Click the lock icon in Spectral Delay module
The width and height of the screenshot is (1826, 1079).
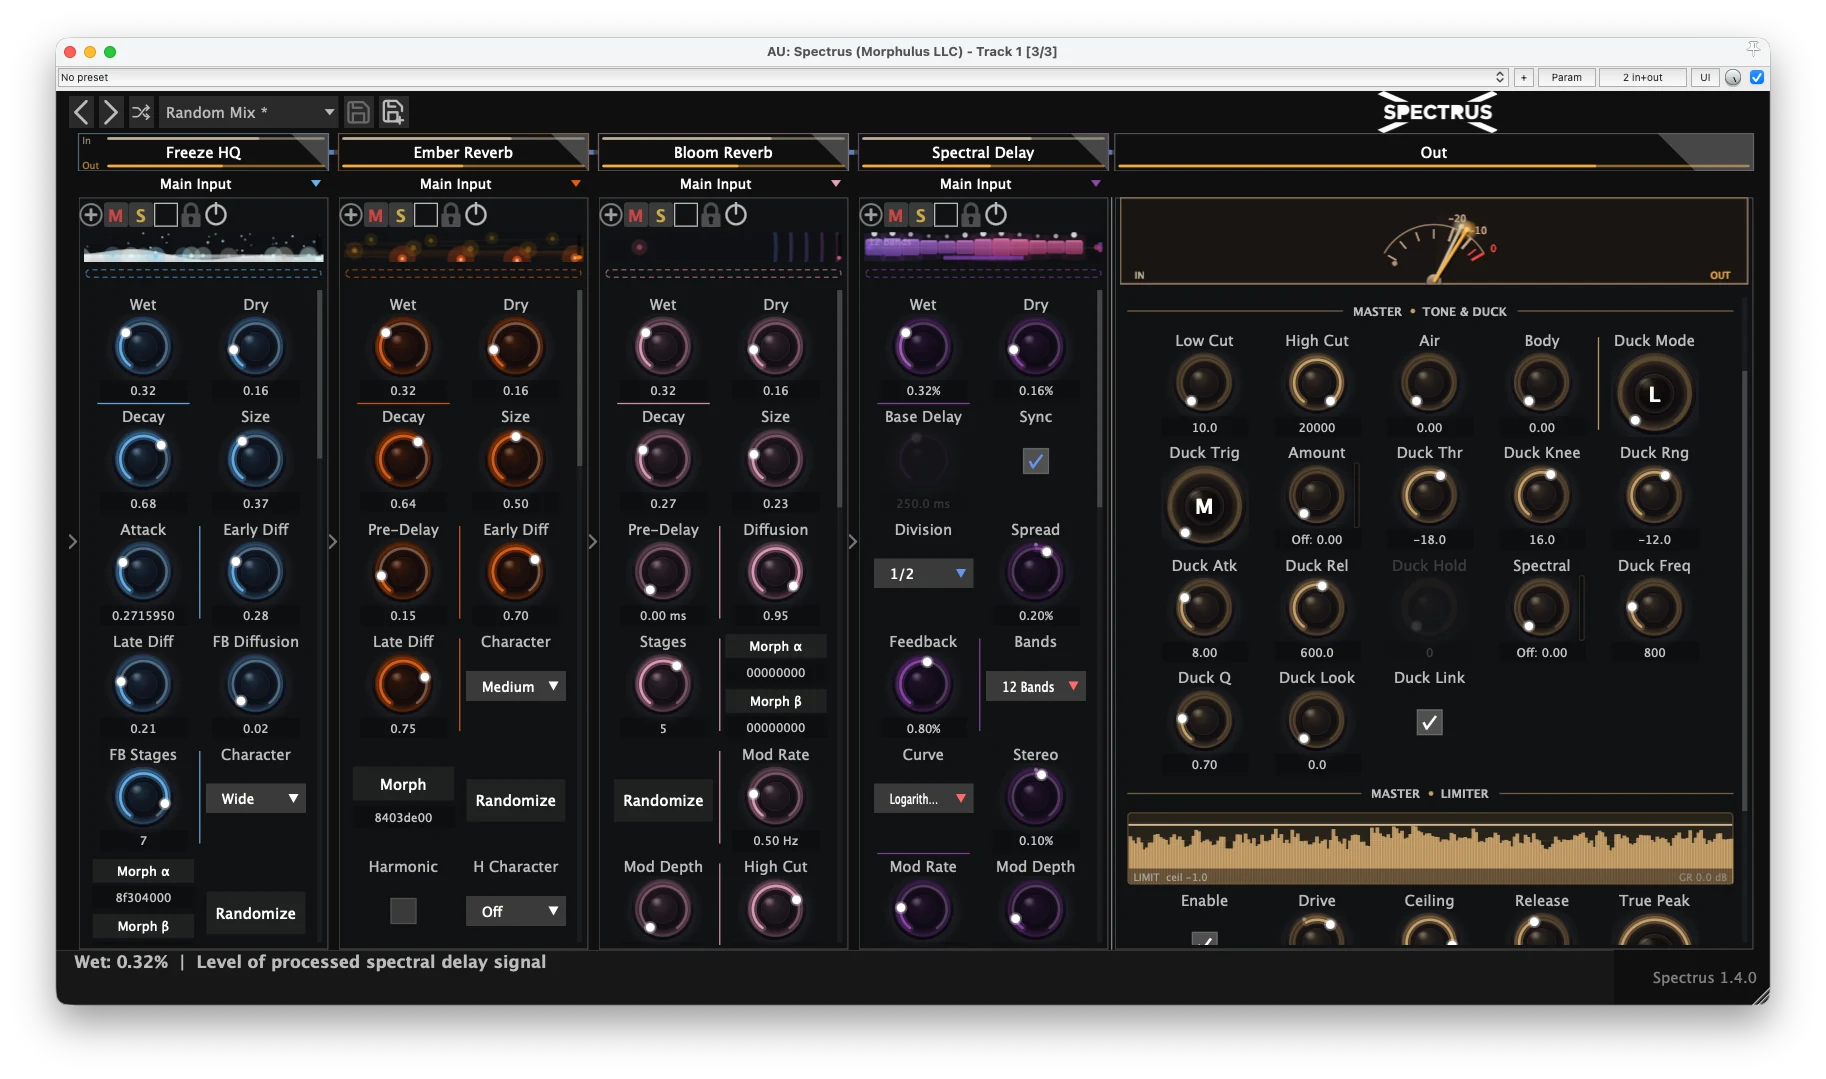click(x=971, y=214)
